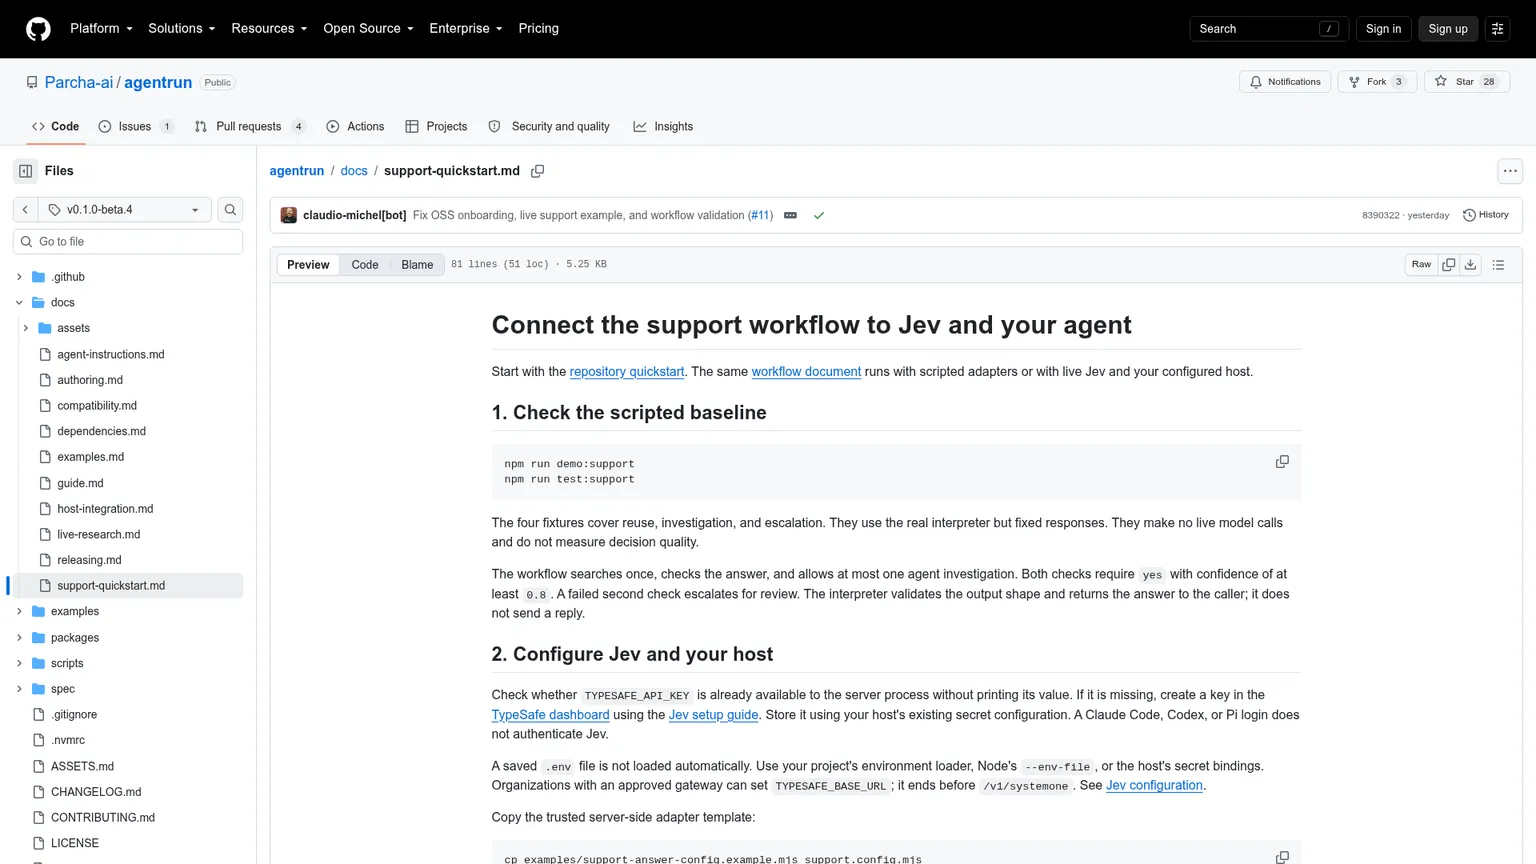The height and width of the screenshot is (864, 1536).
Task: Click the claudio-michel[bot] avatar
Action: (x=289, y=215)
